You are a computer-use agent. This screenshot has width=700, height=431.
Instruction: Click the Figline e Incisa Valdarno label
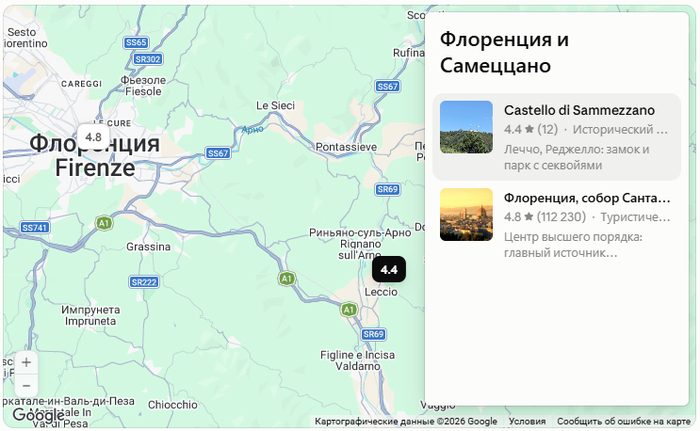(x=357, y=360)
